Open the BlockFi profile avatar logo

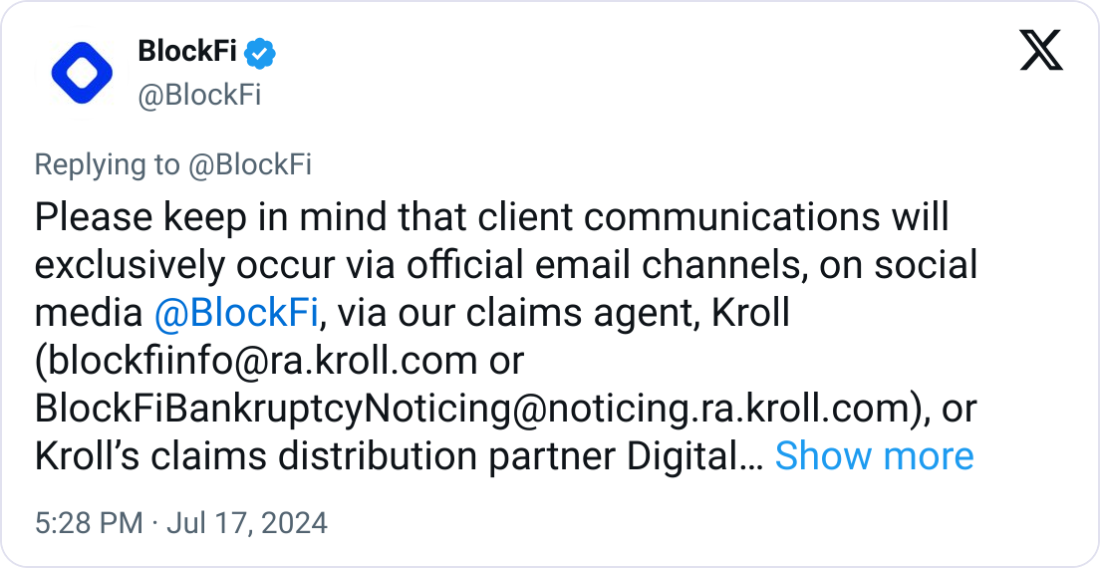pyautogui.click(x=82, y=73)
